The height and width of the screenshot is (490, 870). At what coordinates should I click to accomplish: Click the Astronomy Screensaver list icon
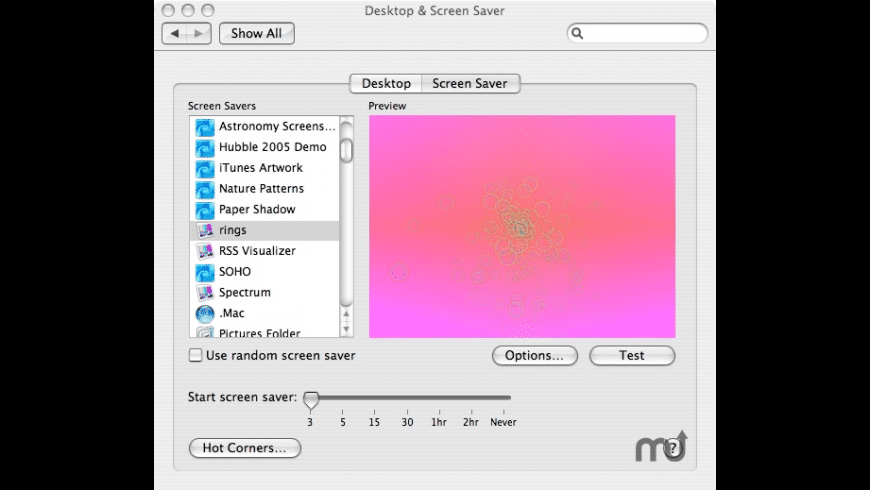[x=205, y=127]
